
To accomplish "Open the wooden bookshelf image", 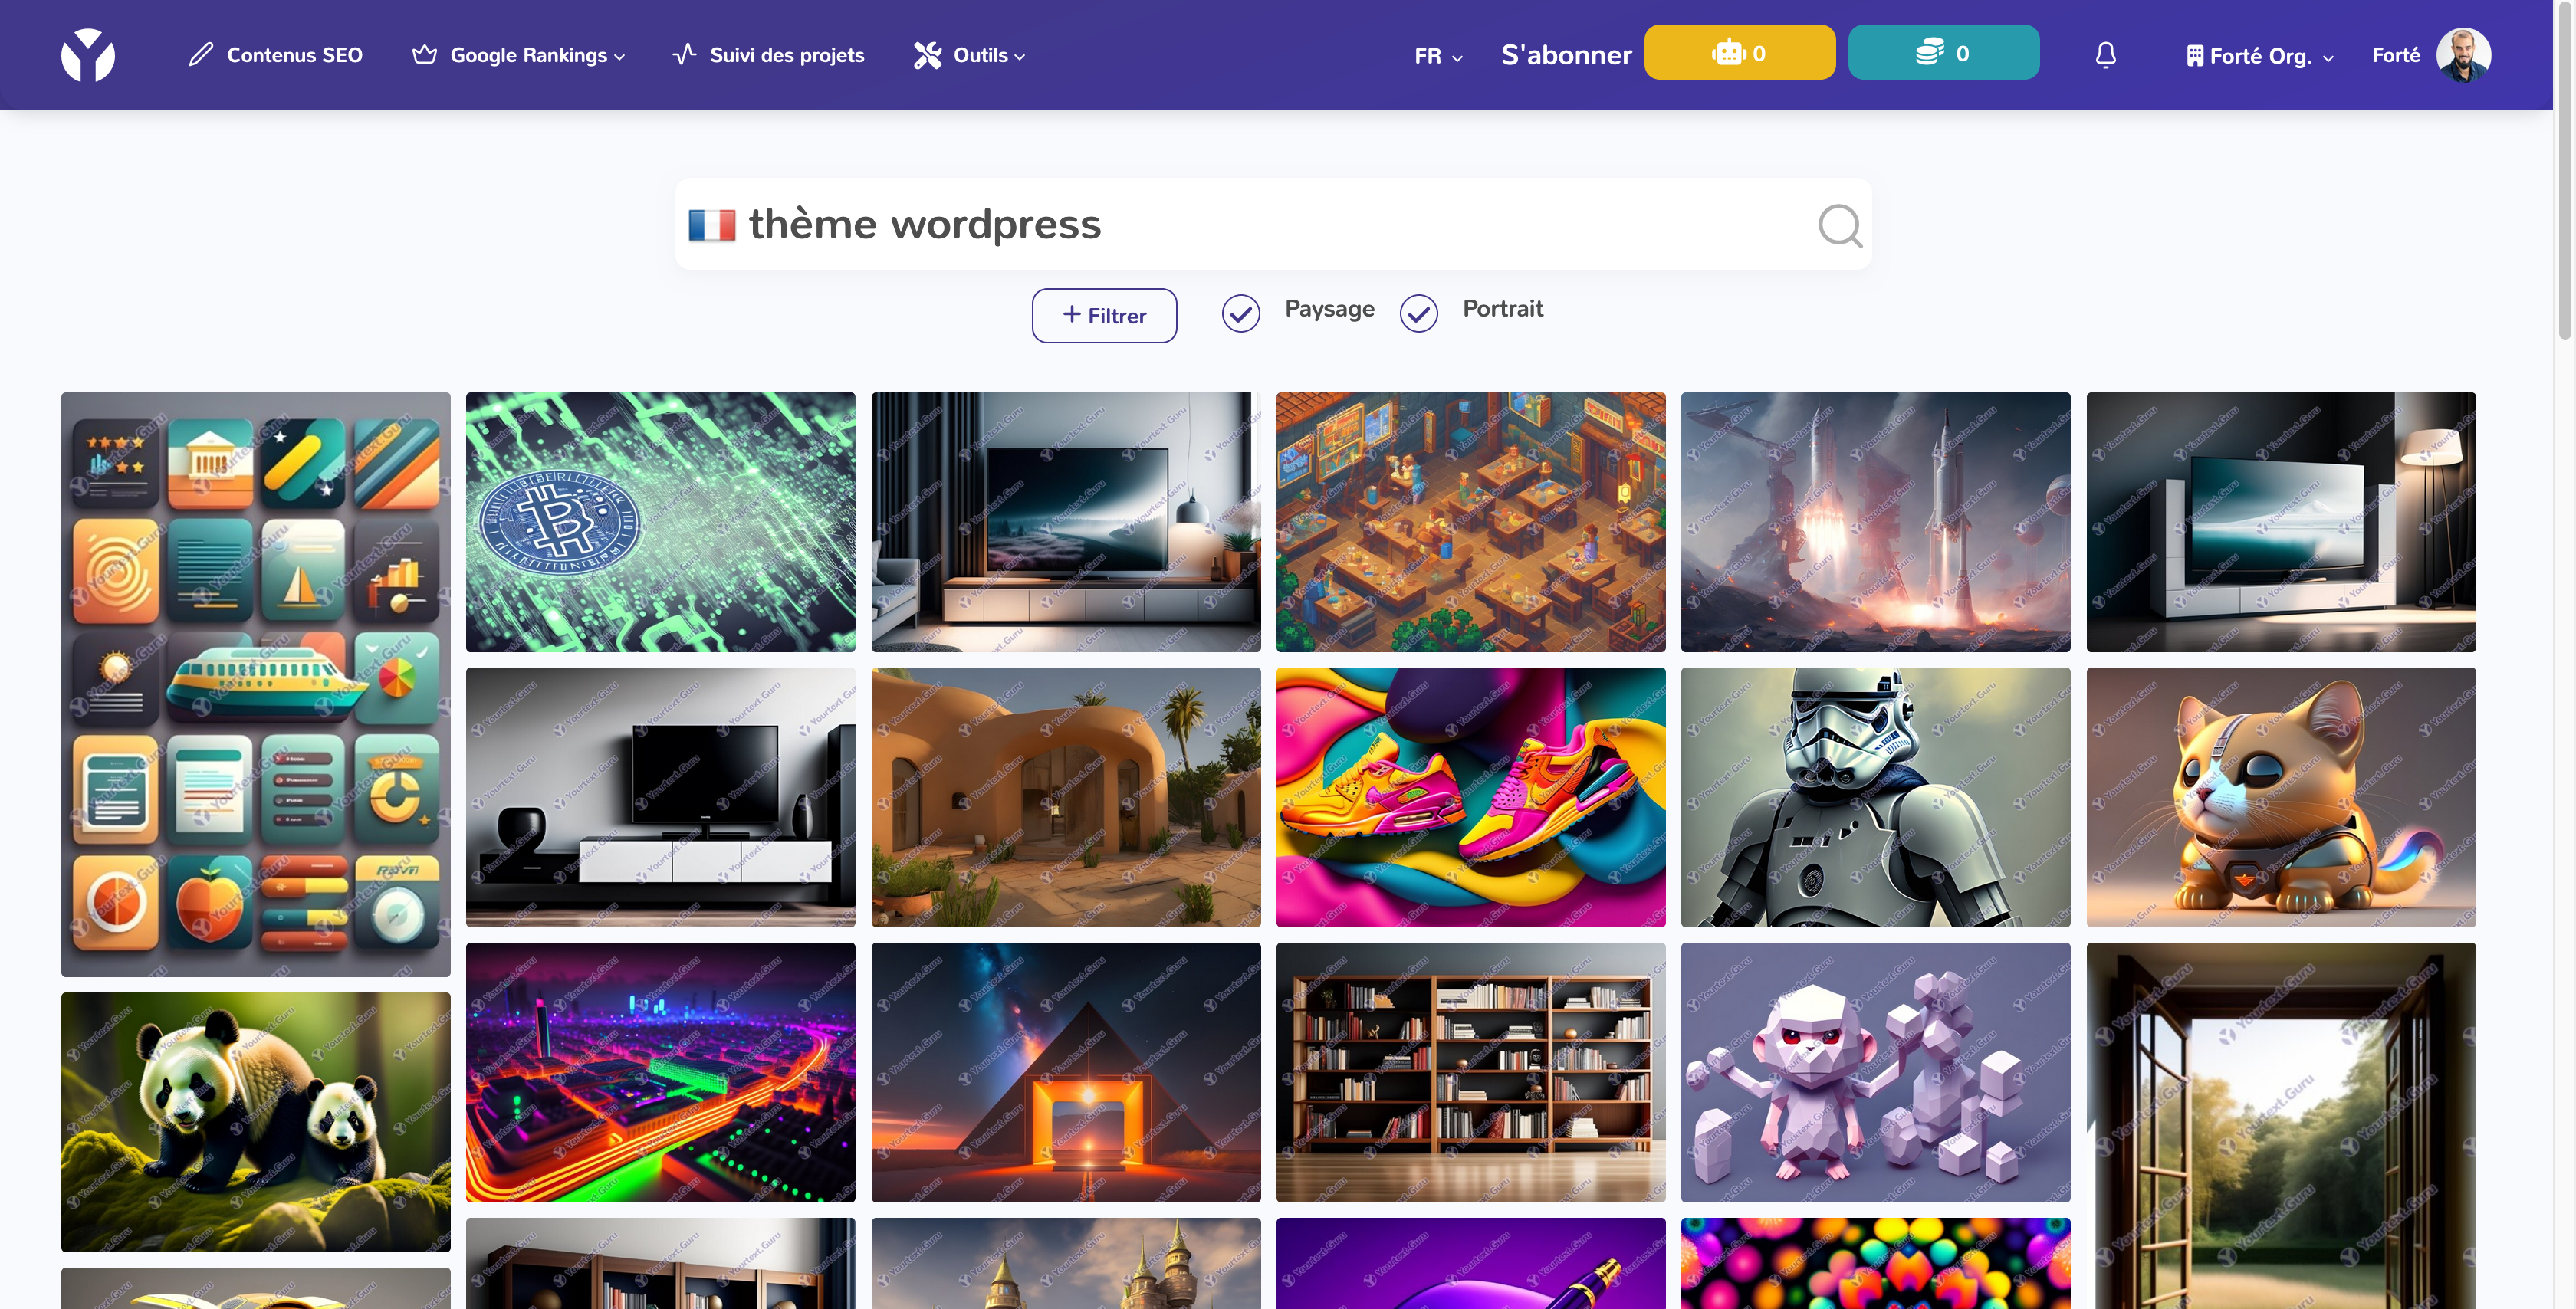I will click(1471, 1072).
